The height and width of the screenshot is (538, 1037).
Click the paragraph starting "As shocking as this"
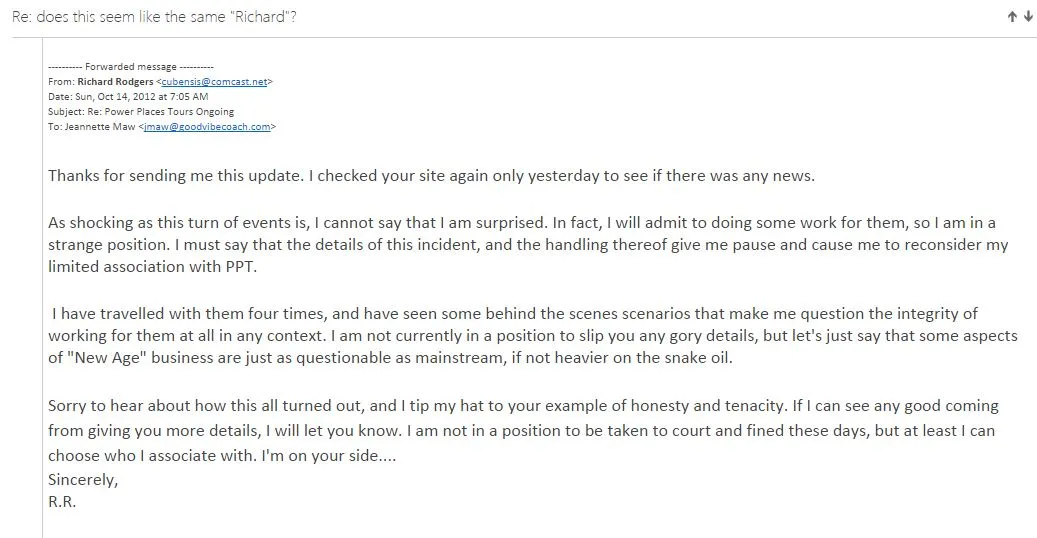tap(528, 245)
